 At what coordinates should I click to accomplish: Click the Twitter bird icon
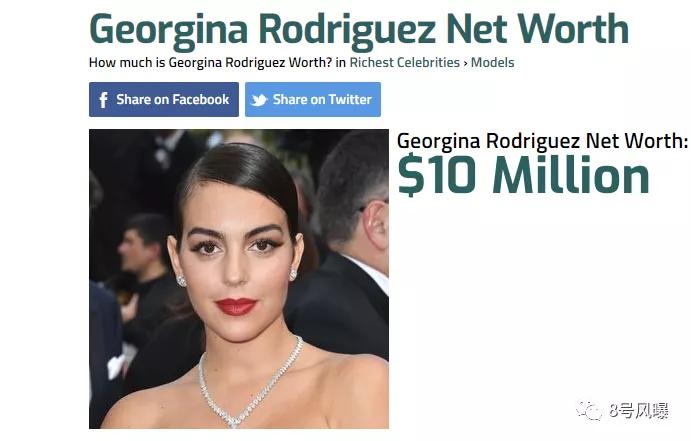click(x=259, y=100)
